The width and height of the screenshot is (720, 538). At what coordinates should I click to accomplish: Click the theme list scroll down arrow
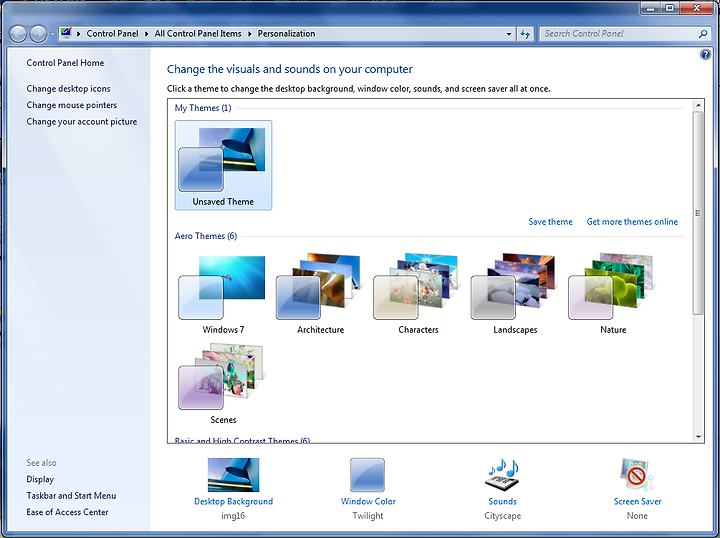[698, 437]
